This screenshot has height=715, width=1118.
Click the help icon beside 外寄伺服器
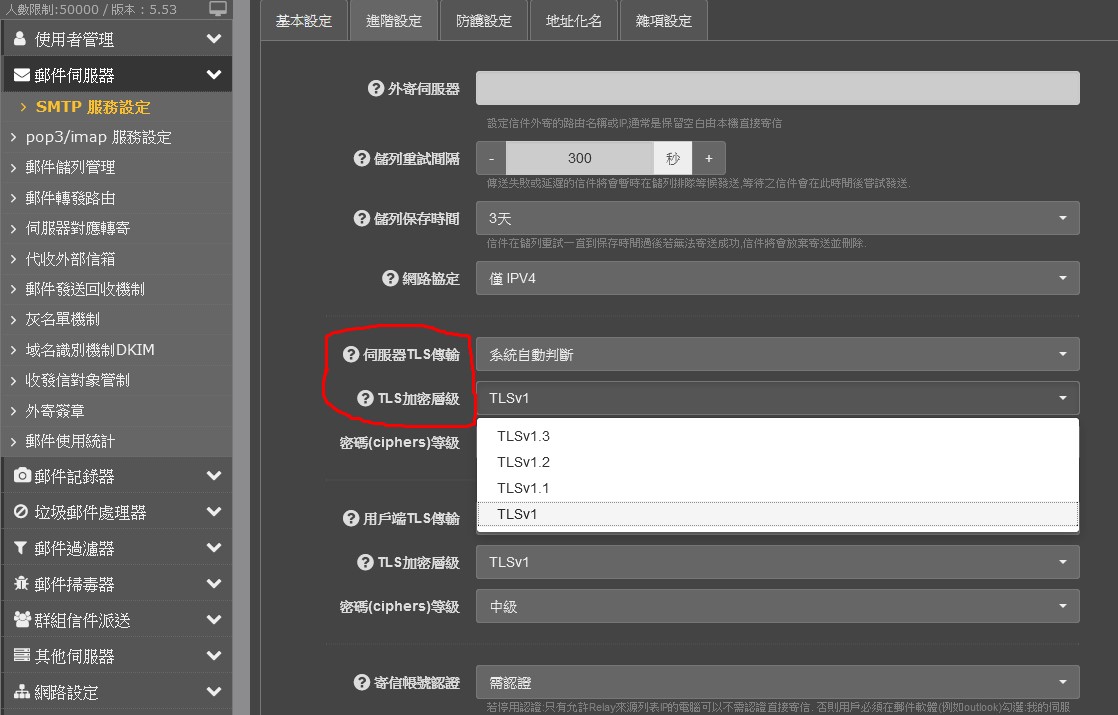tap(376, 89)
